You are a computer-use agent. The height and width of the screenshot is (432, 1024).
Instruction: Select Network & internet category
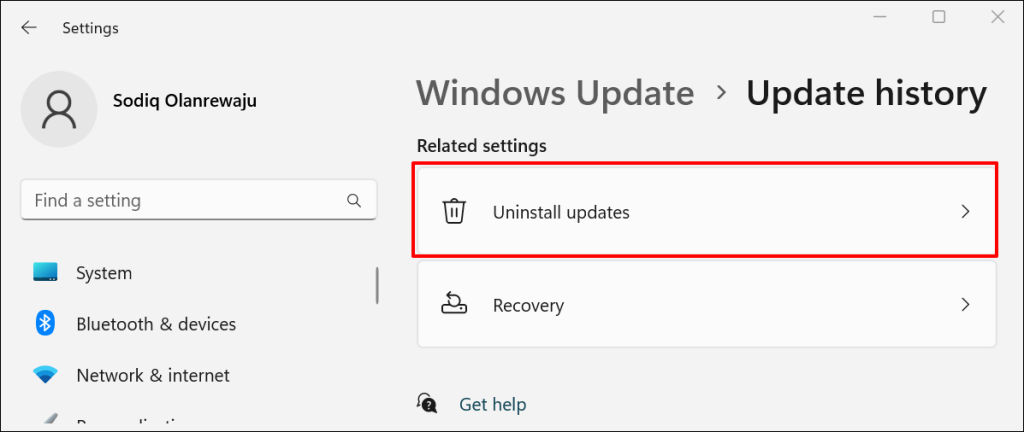(x=153, y=376)
